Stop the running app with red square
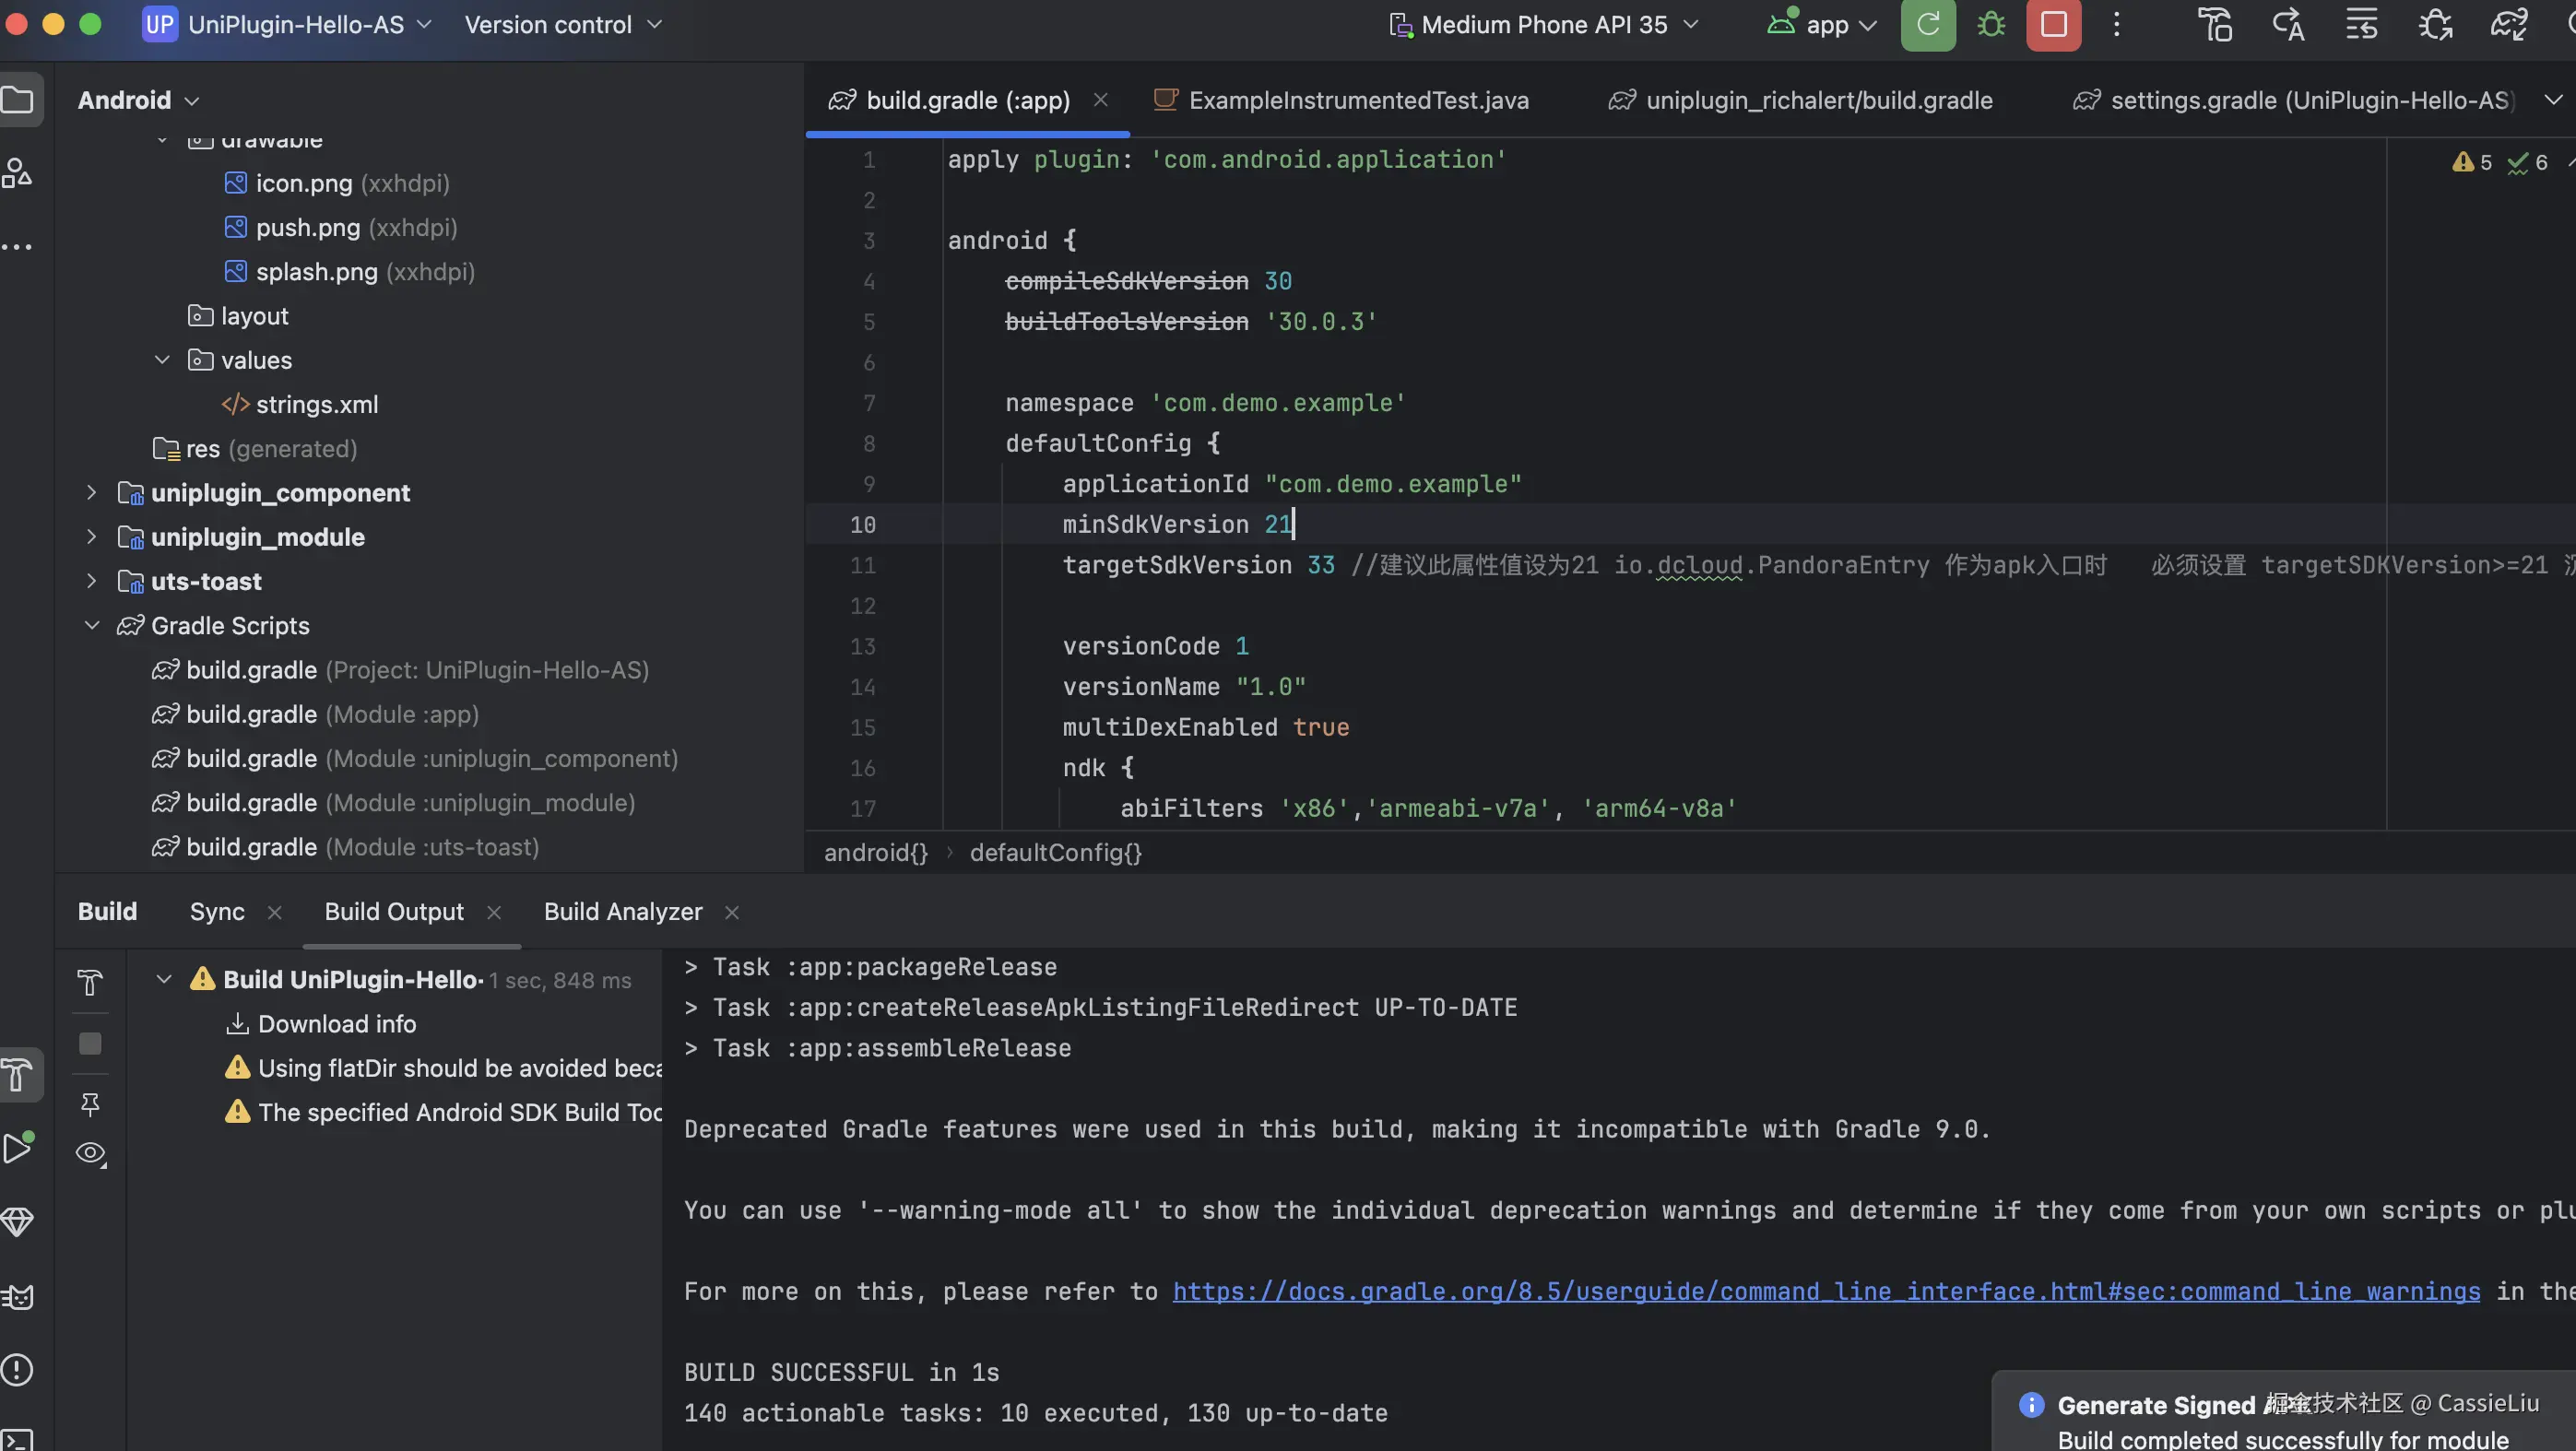Image resolution: width=2576 pixels, height=1451 pixels. [x=2053, y=25]
